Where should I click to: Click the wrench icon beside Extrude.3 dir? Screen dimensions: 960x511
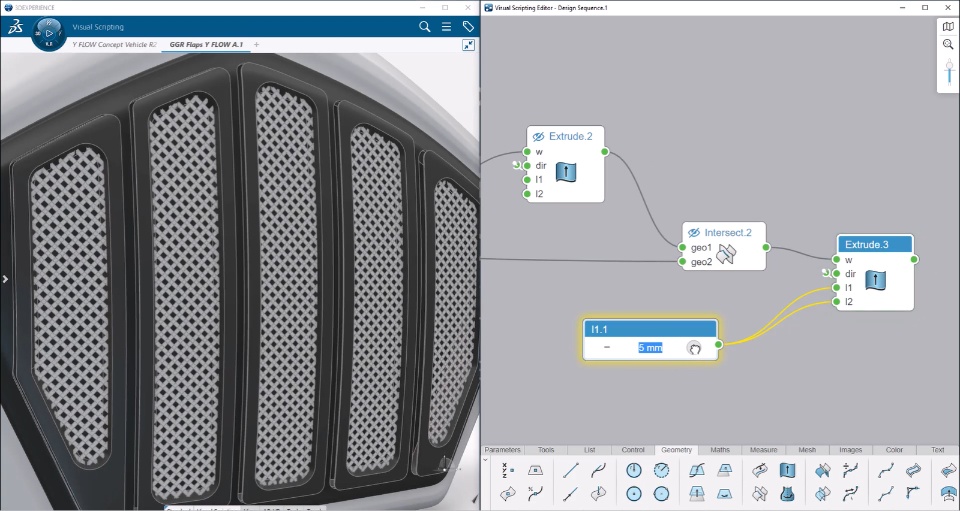[x=827, y=273]
